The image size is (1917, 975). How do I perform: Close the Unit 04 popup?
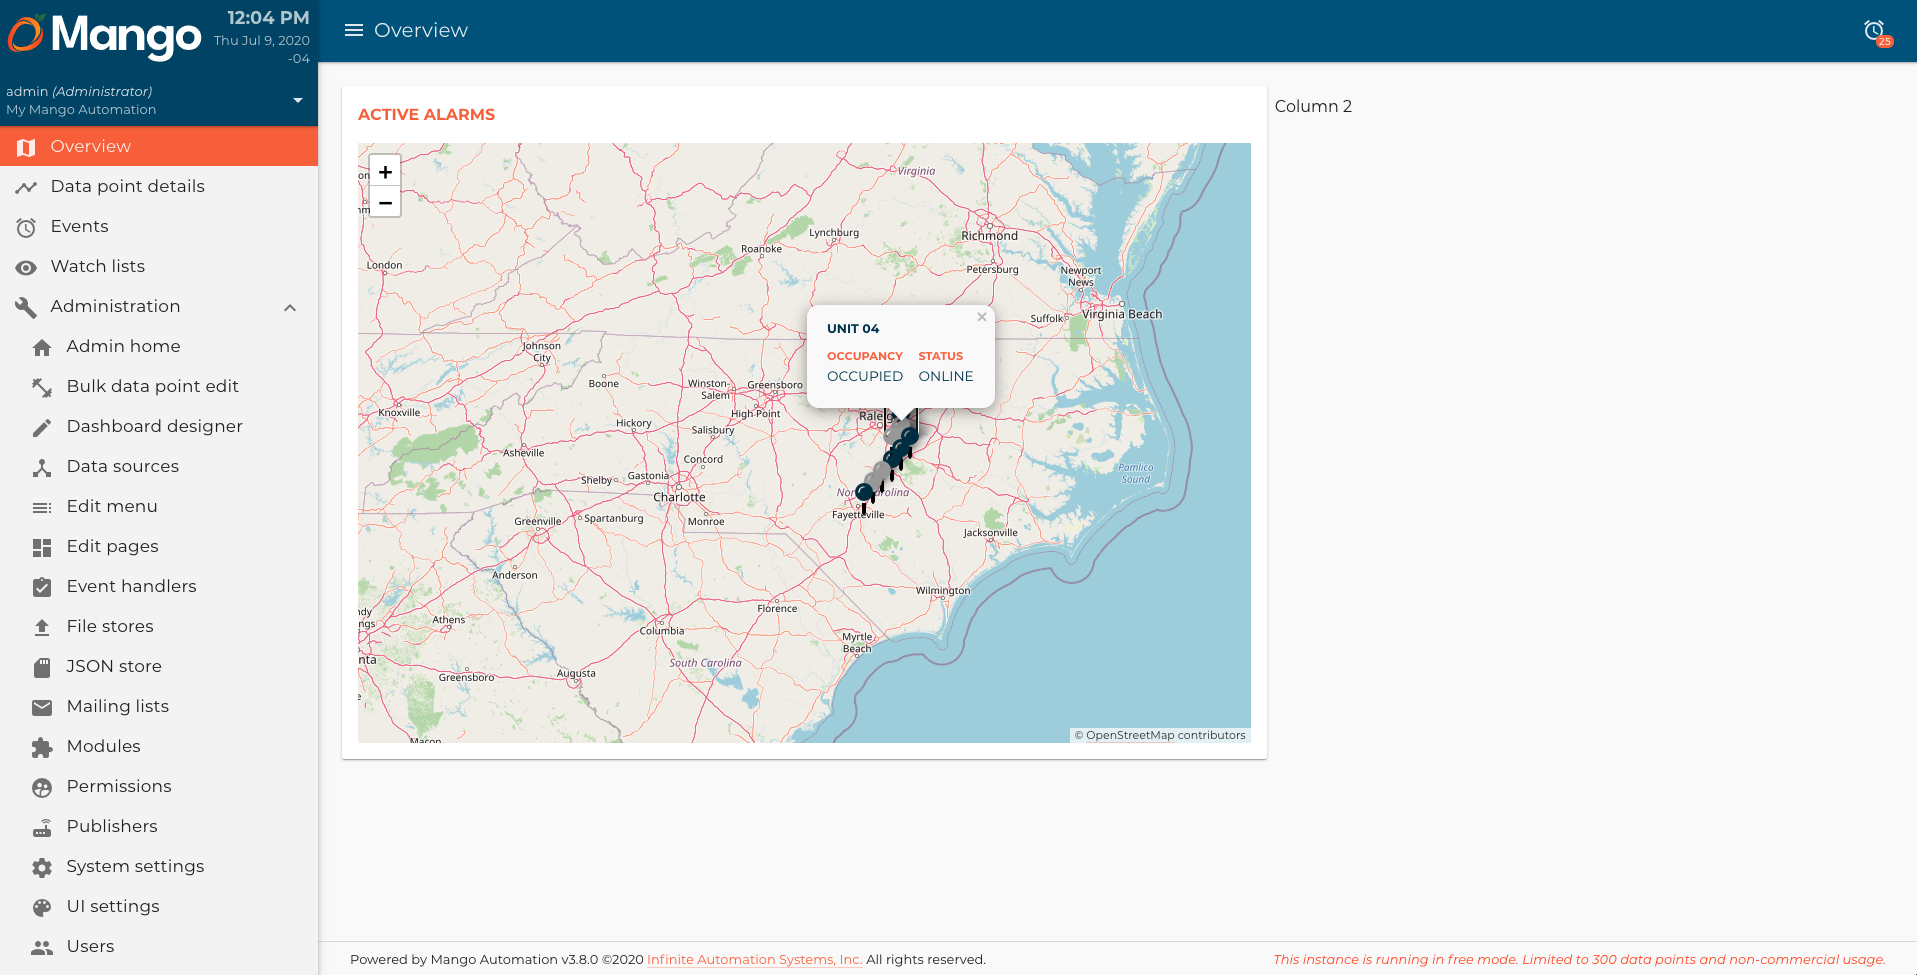982,317
